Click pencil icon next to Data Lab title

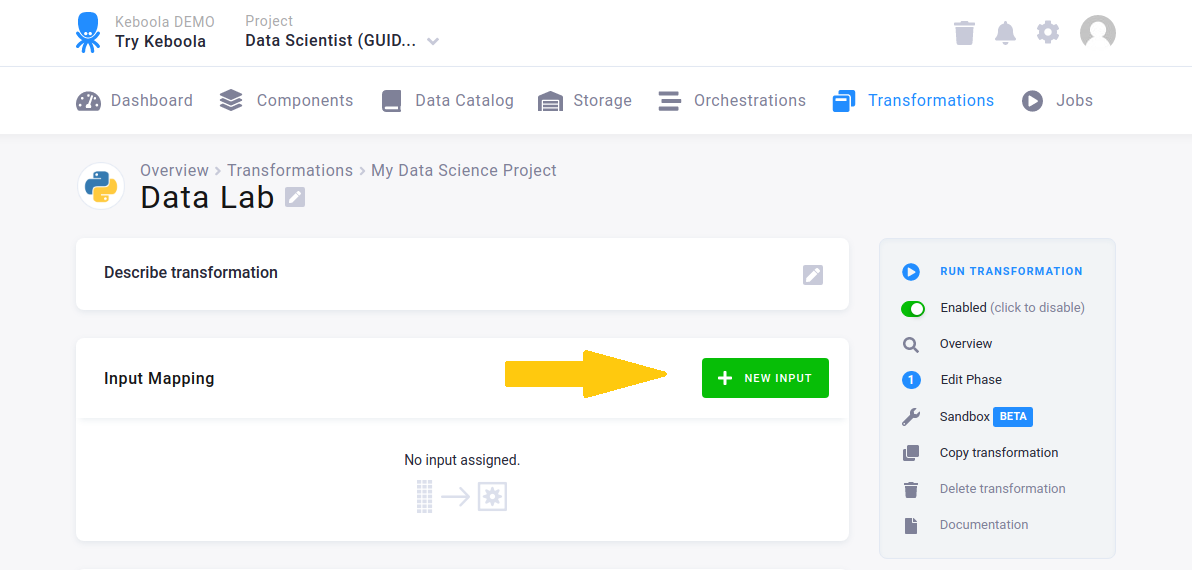pos(295,197)
